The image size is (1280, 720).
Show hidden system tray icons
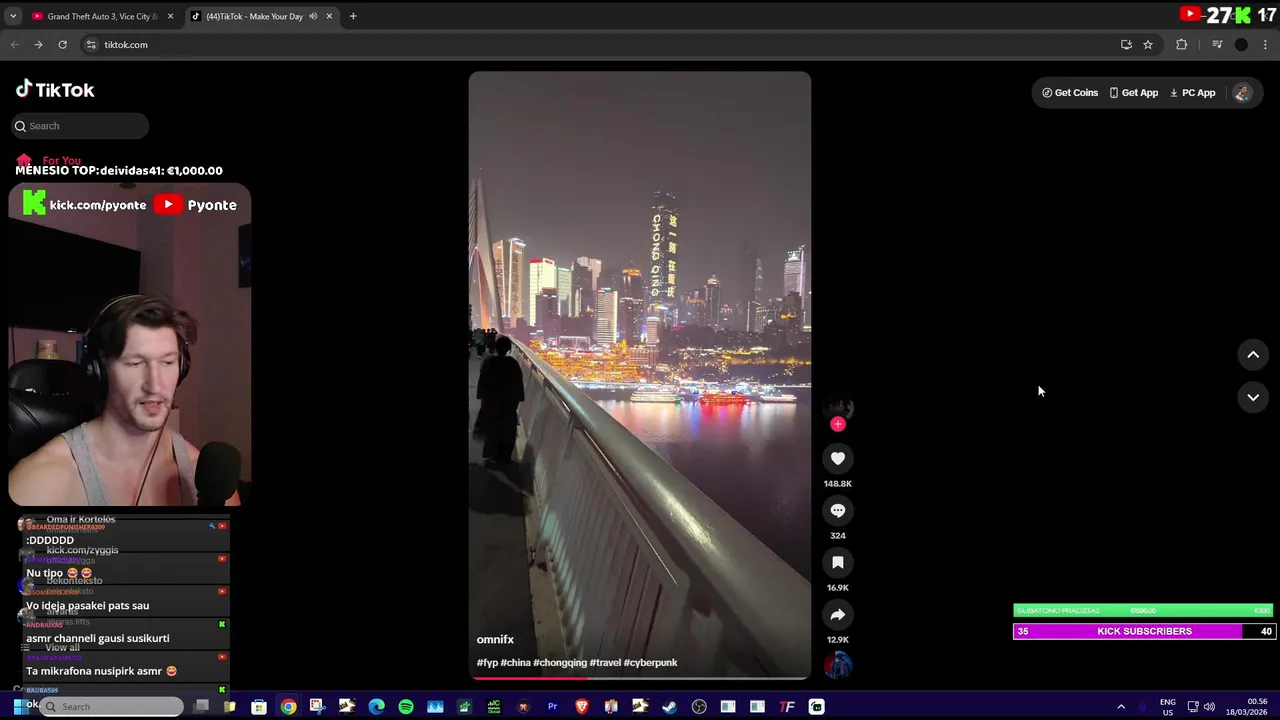[1121, 707]
